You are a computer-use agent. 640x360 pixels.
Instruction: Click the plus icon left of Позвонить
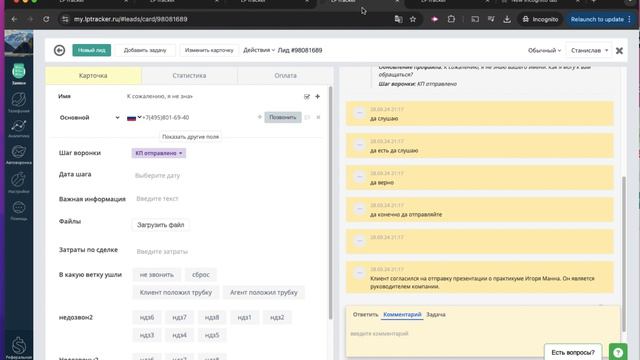point(260,117)
